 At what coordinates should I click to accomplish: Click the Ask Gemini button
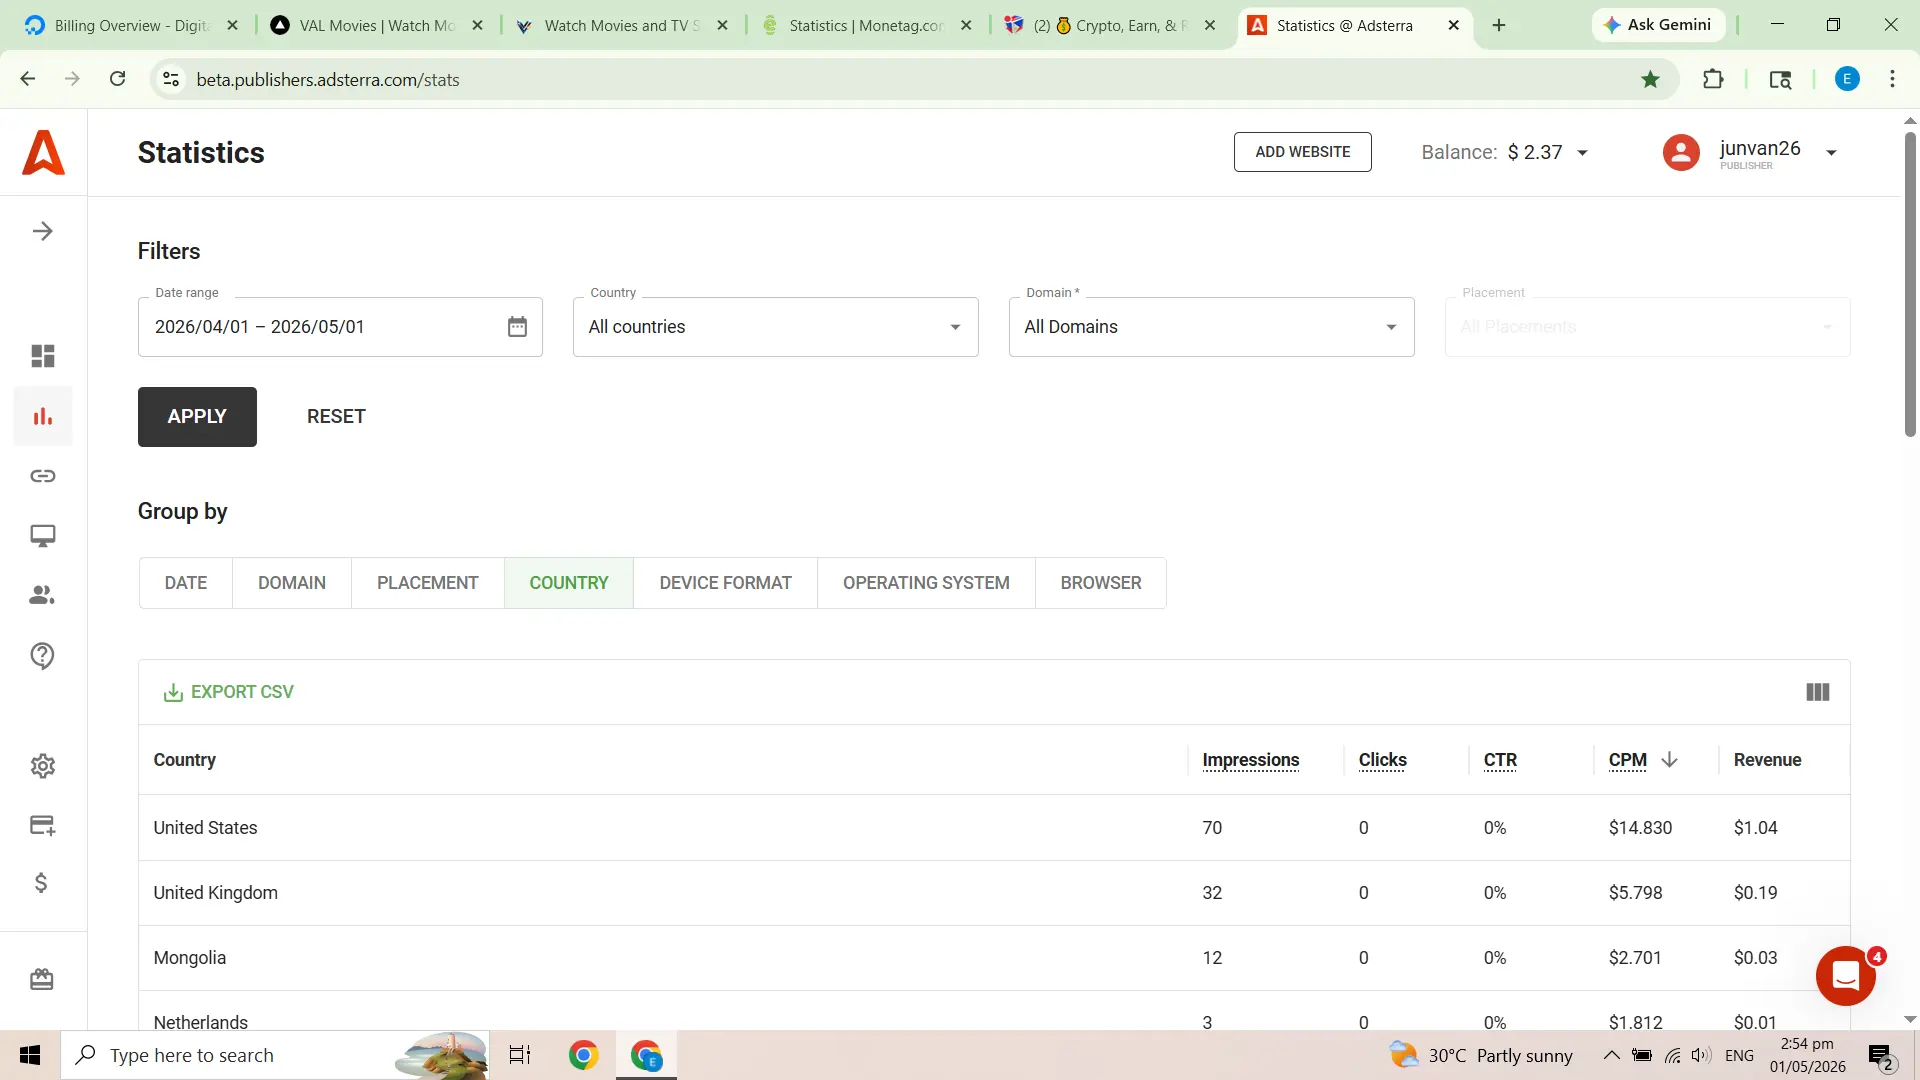[x=1658, y=25]
